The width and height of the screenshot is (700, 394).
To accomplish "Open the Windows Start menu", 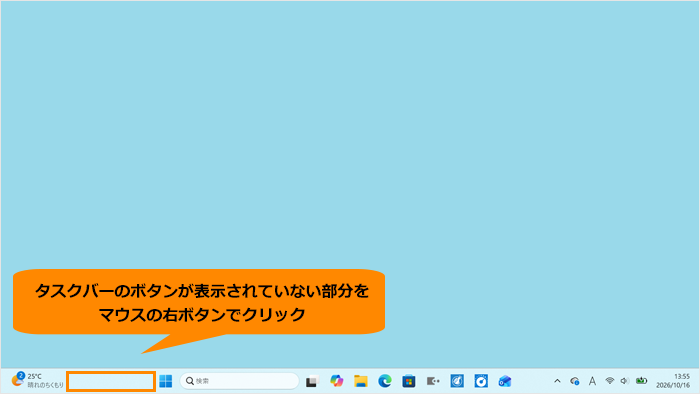I will point(166,381).
